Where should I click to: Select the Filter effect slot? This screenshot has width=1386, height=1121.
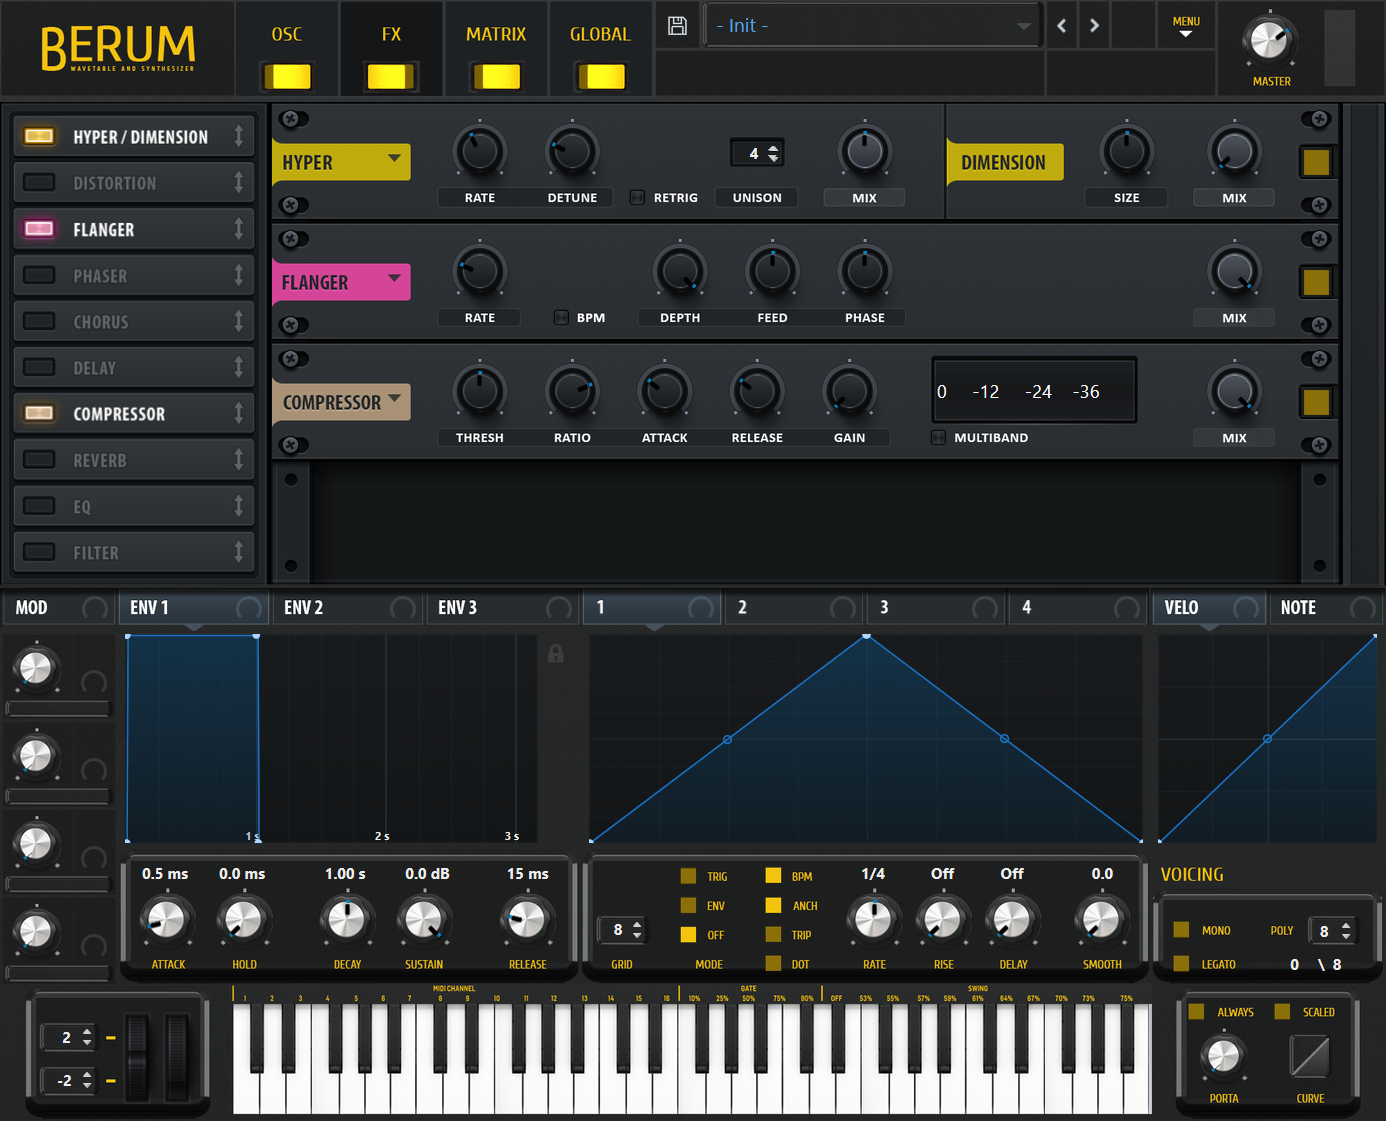[134, 552]
